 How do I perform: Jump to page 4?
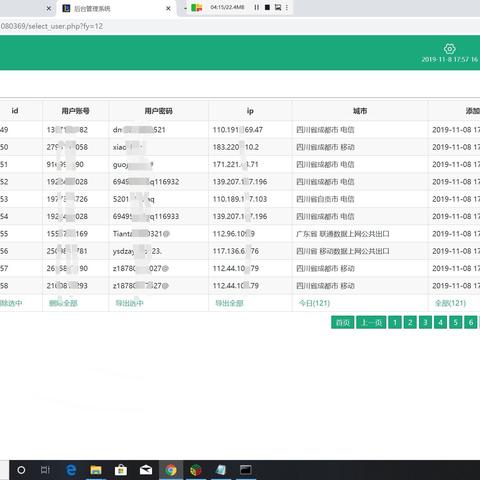pos(440,322)
